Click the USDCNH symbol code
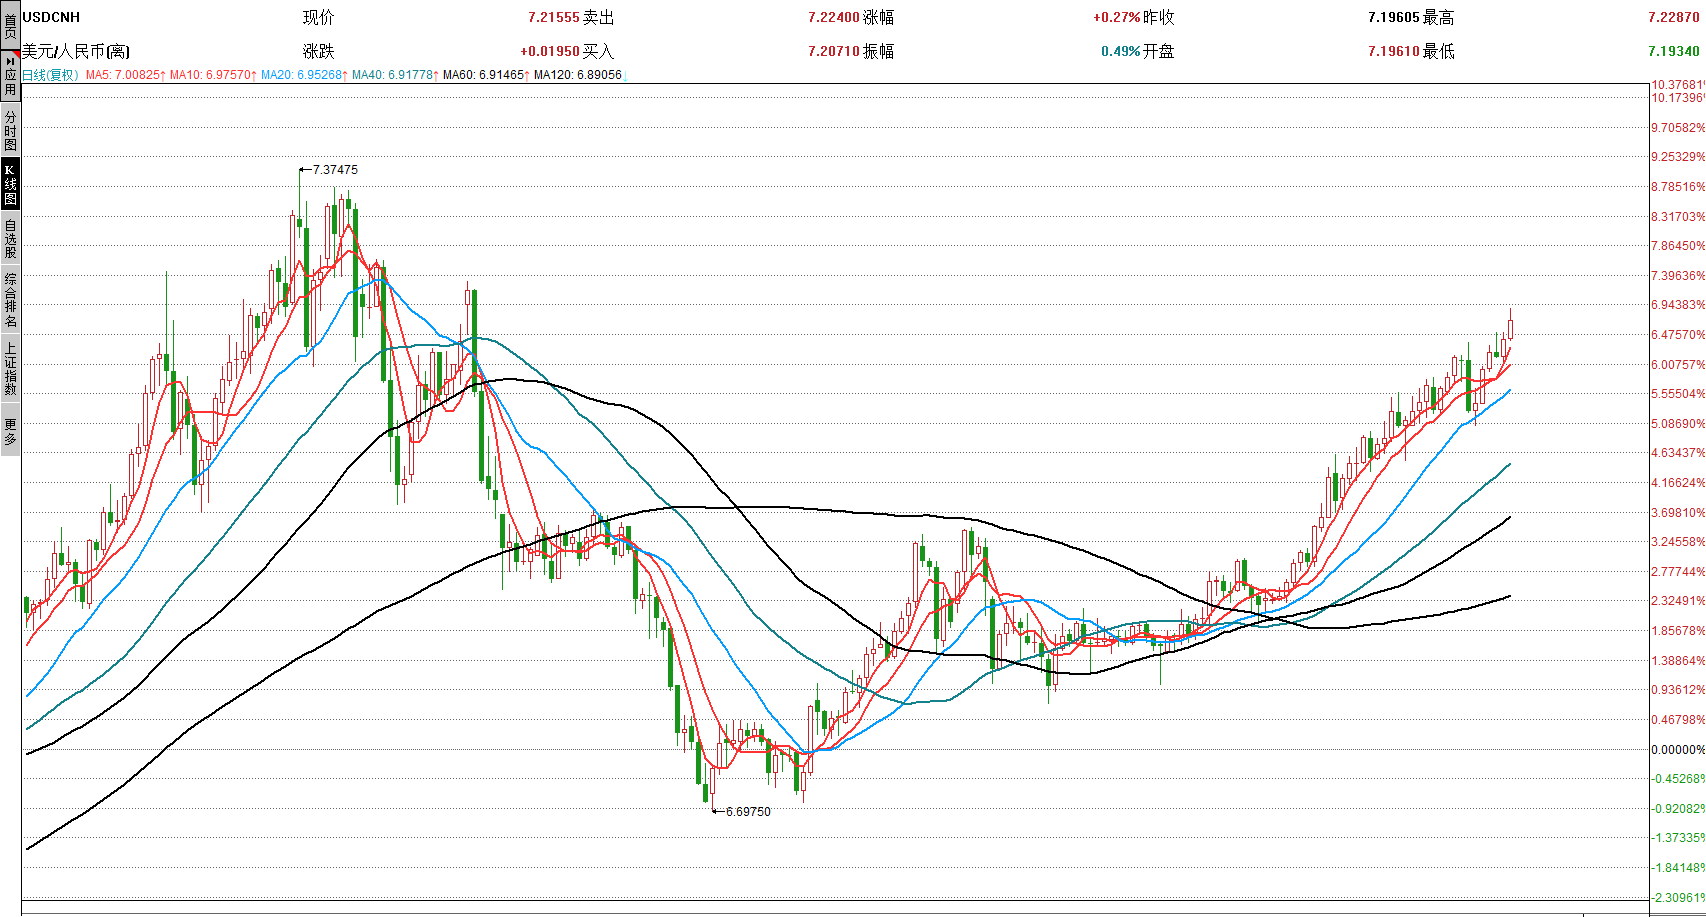1706x917 pixels. click(51, 17)
